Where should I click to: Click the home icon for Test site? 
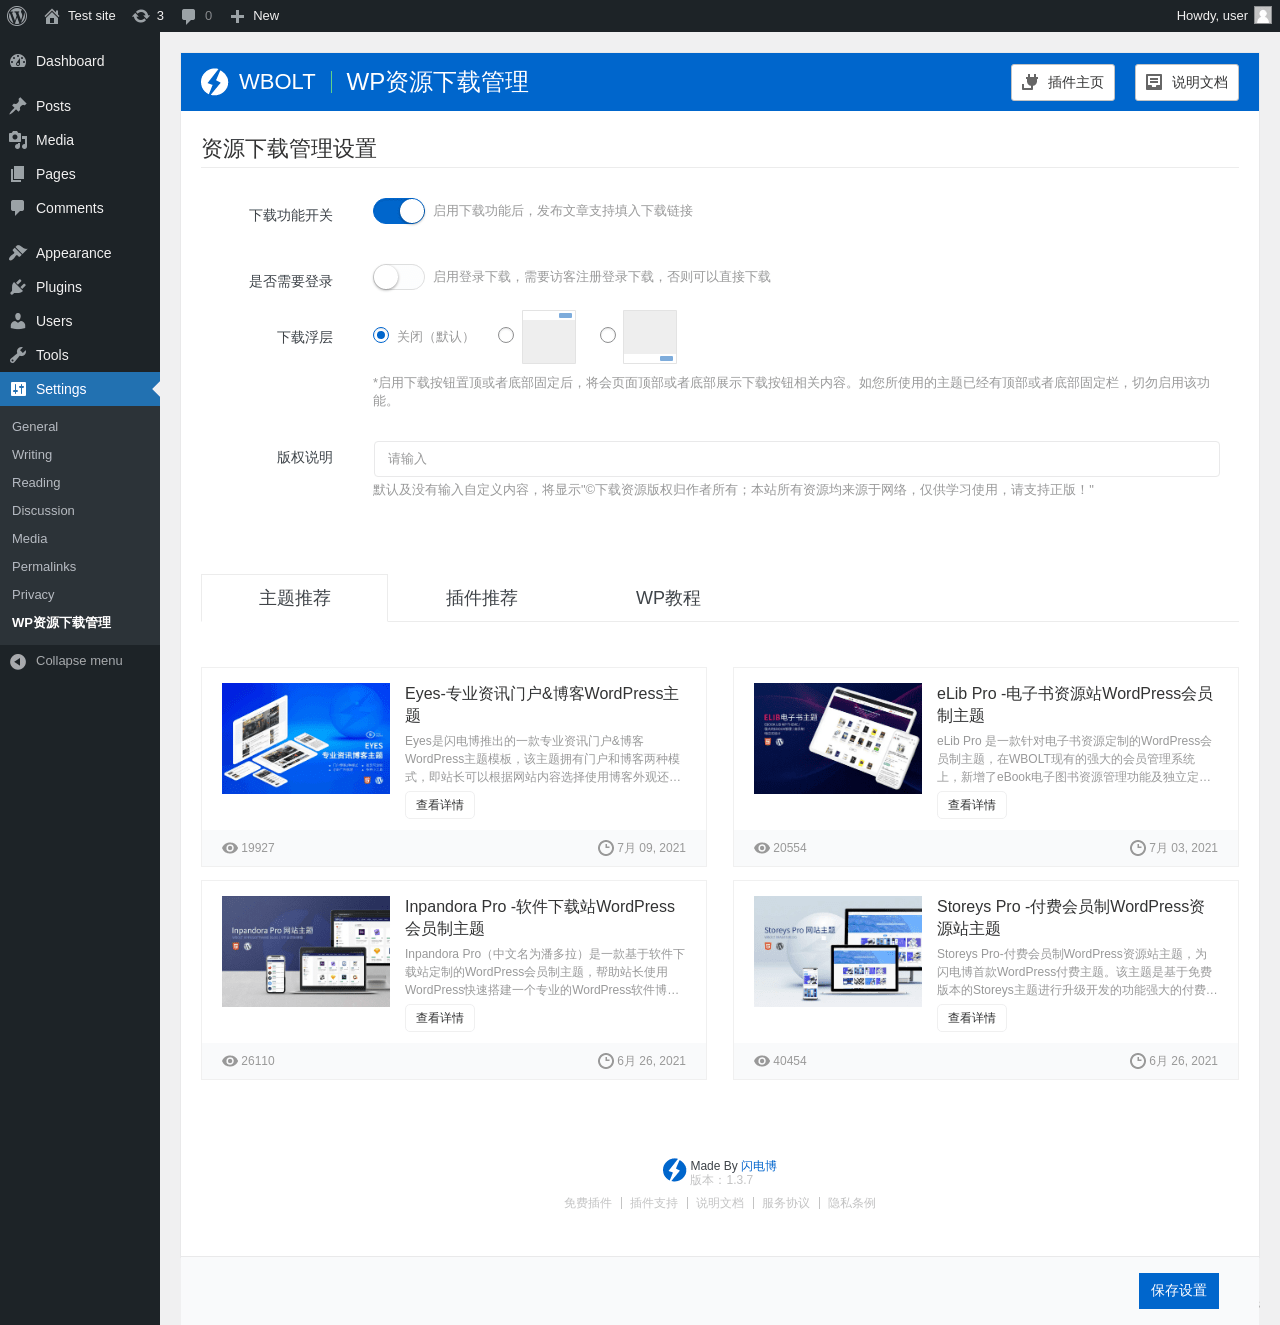pyautogui.click(x=52, y=16)
